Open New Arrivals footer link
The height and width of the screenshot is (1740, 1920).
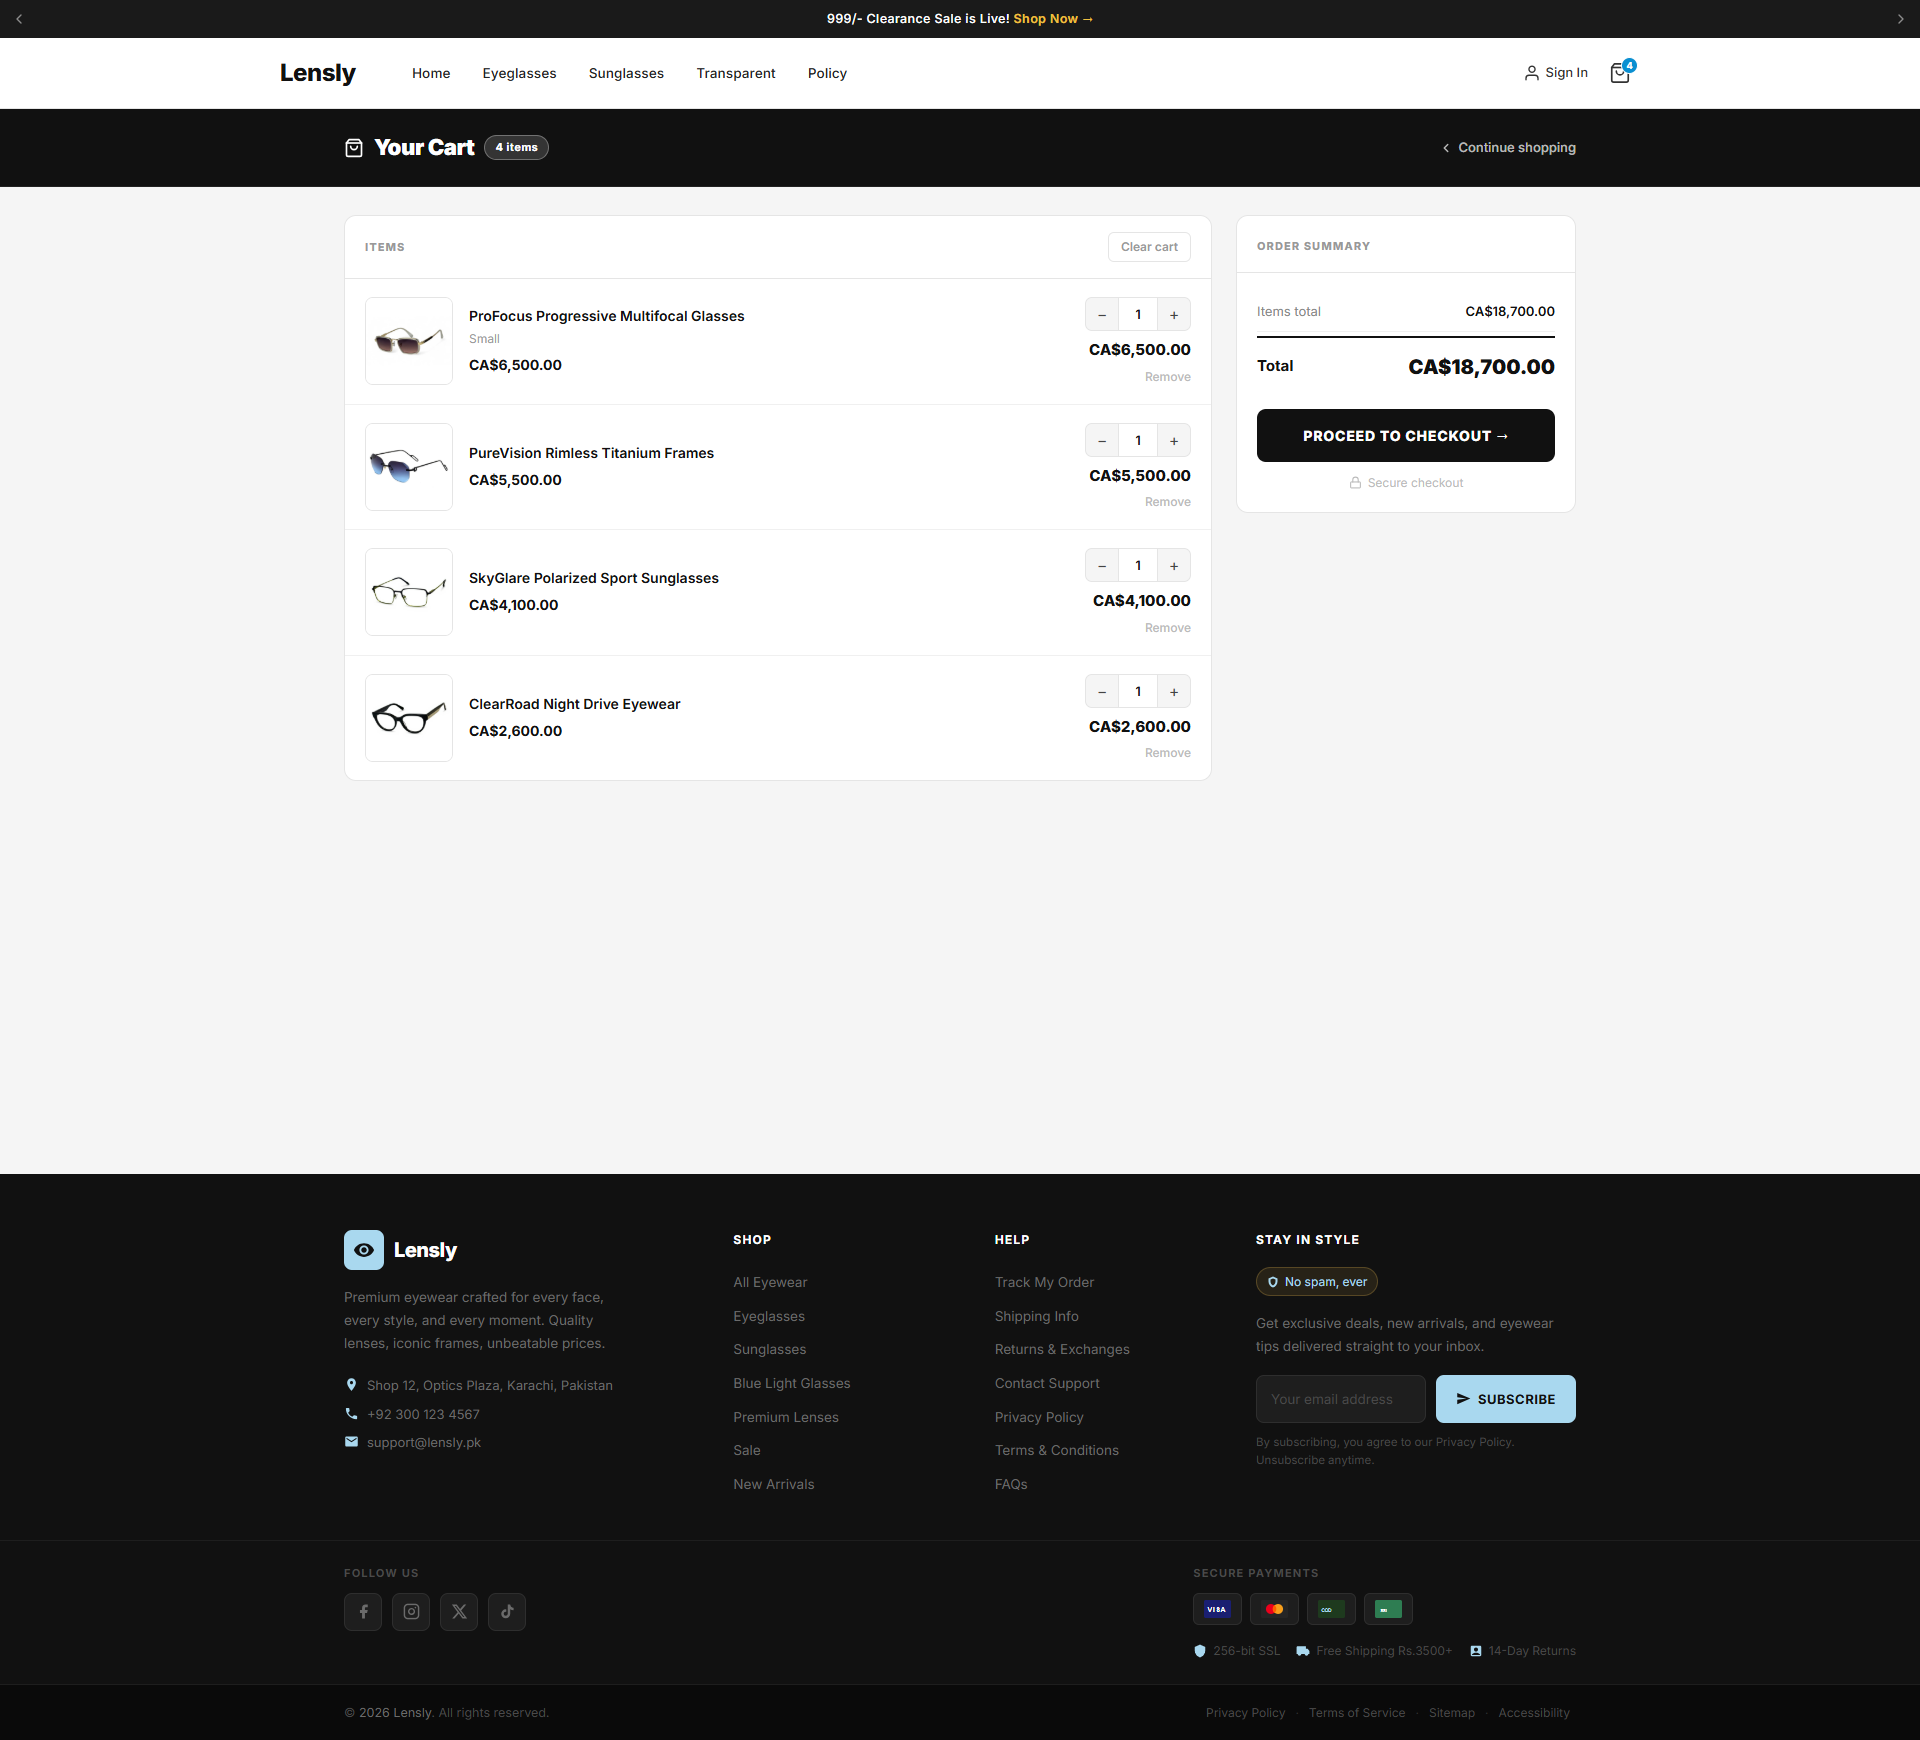(x=774, y=1484)
